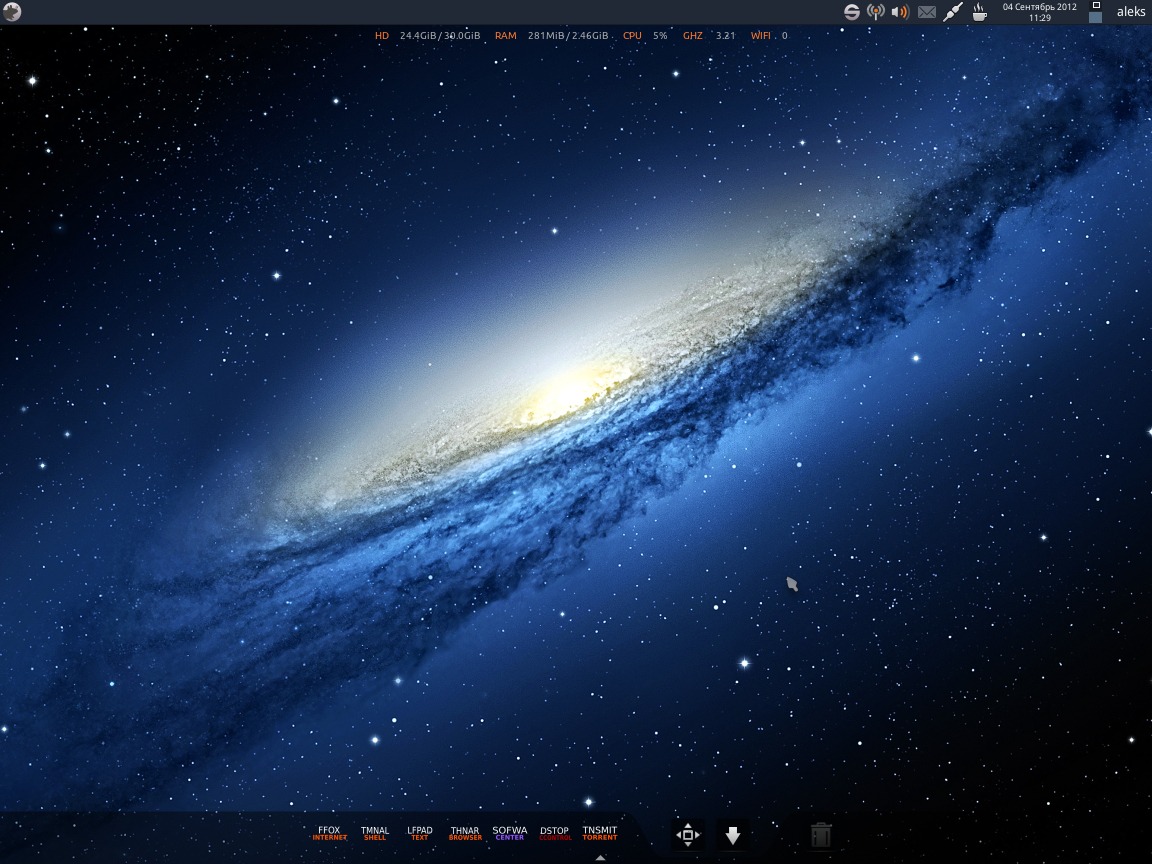Open the SOFWA Center launcher

510,833
